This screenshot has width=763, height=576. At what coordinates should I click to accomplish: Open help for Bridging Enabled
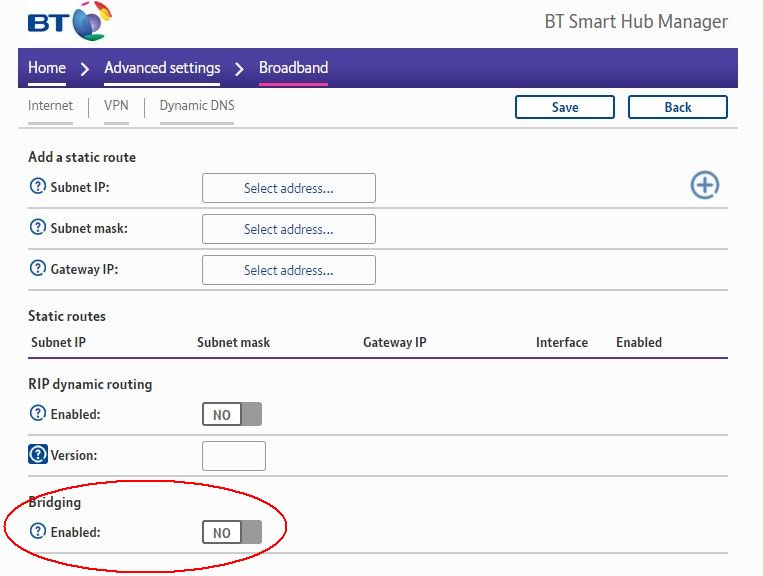37,531
